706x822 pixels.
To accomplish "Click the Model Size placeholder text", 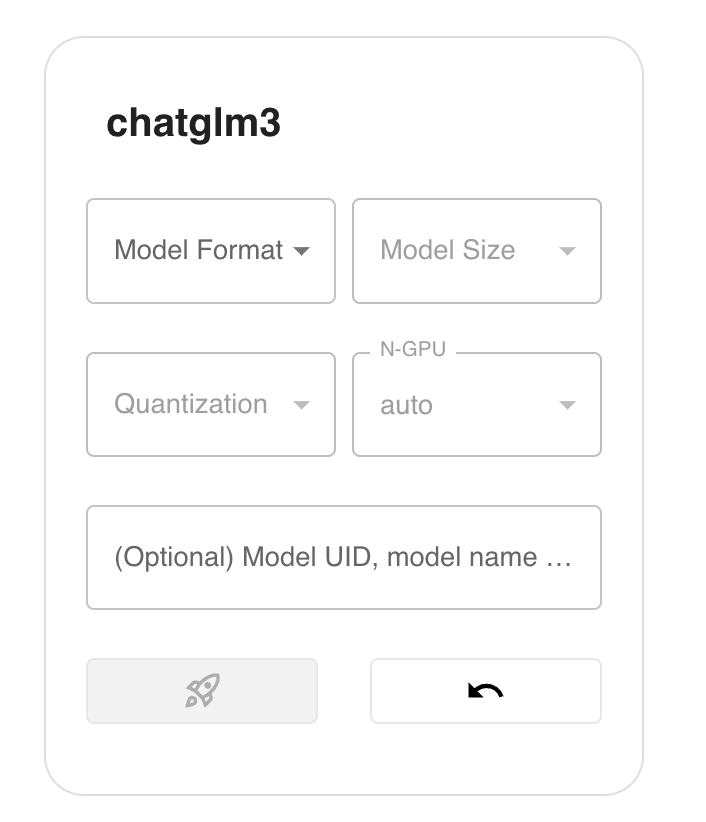I will point(448,250).
